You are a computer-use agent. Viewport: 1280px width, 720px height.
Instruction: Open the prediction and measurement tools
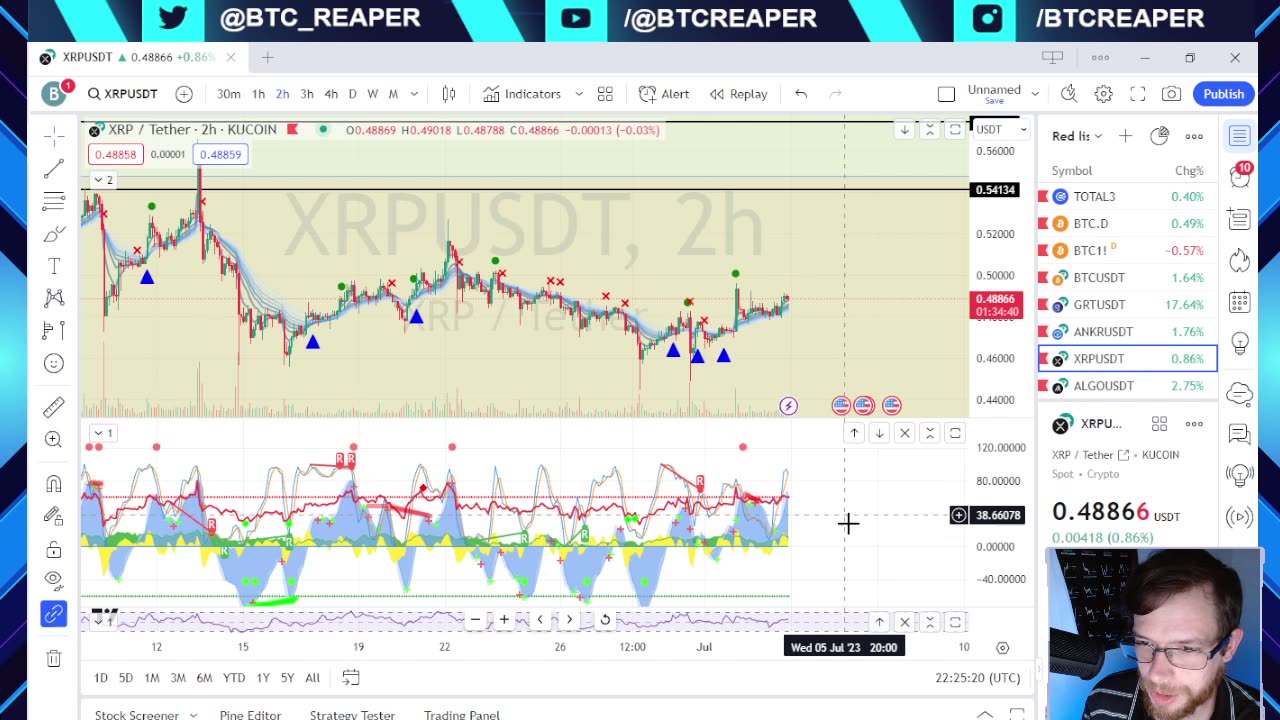54,330
